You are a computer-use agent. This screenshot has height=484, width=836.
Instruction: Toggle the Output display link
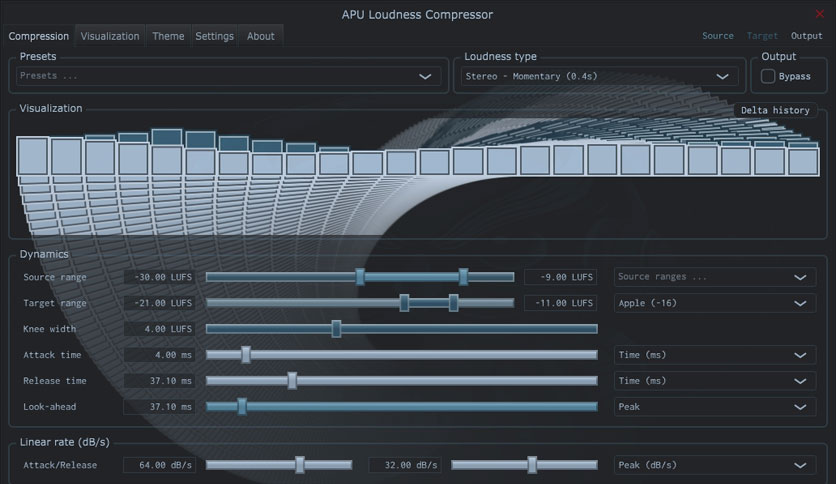click(806, 36)
